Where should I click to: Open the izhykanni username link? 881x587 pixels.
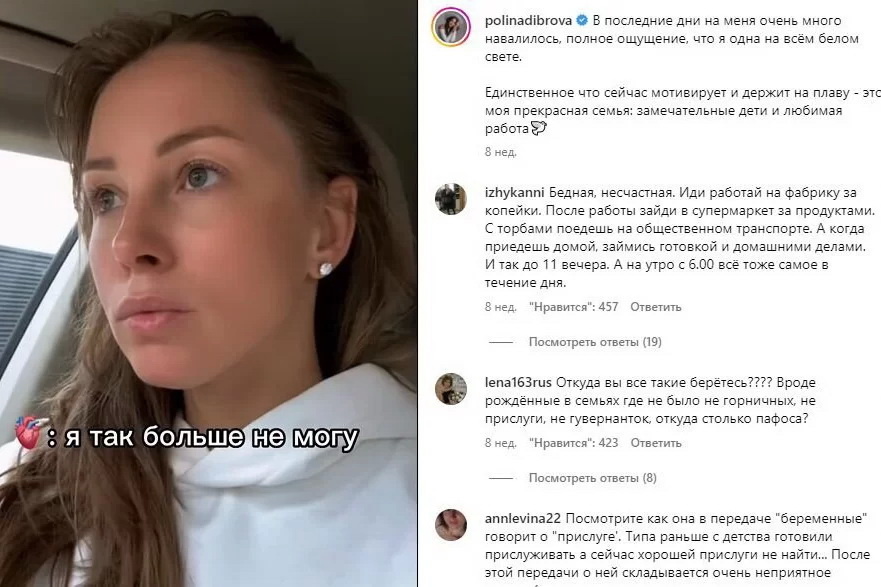pos(514,193)
